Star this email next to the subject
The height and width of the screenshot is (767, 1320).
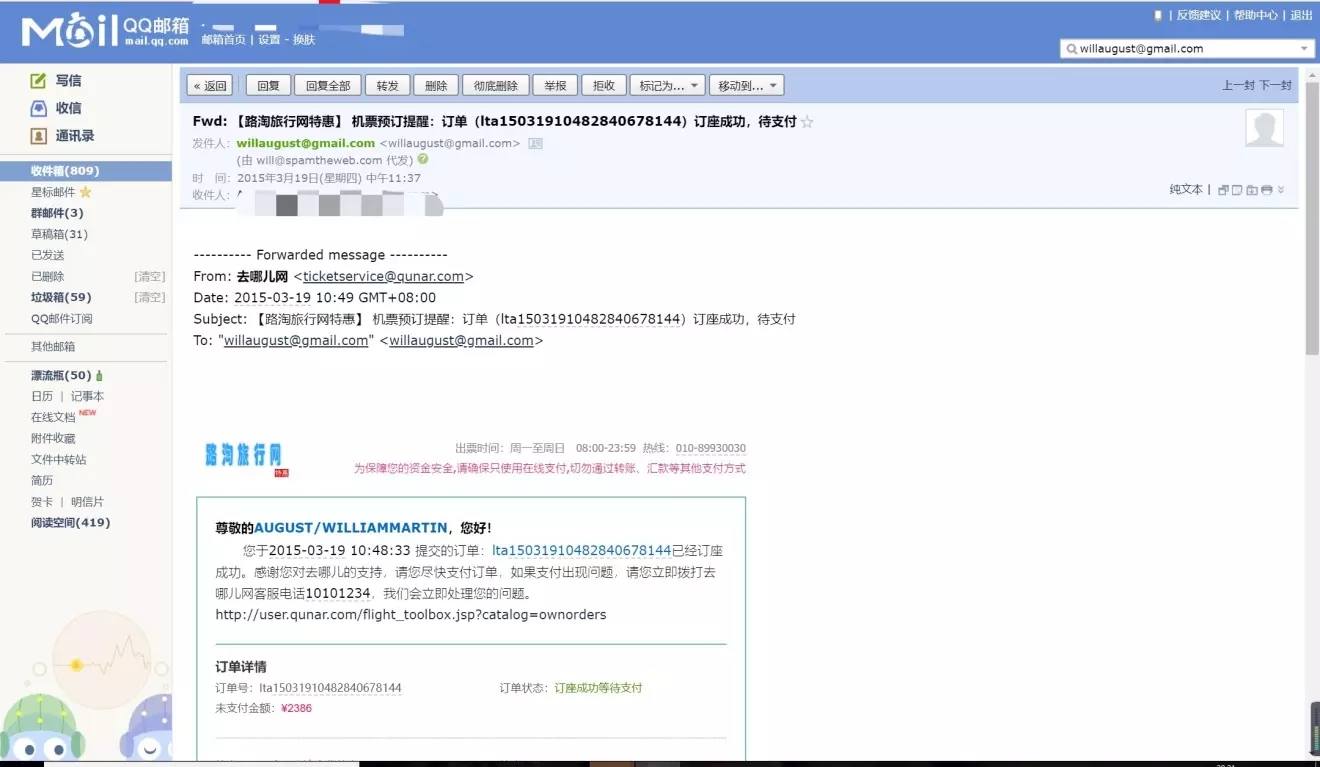(807, 122)
